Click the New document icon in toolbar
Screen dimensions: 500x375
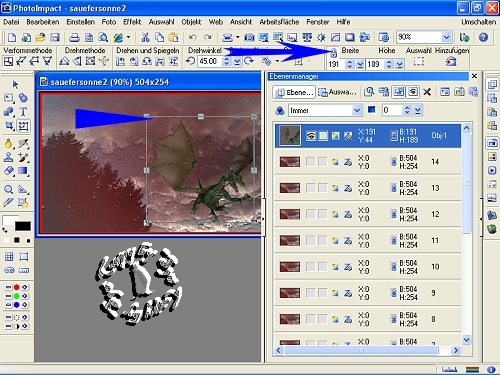click(x=12, y=37)
